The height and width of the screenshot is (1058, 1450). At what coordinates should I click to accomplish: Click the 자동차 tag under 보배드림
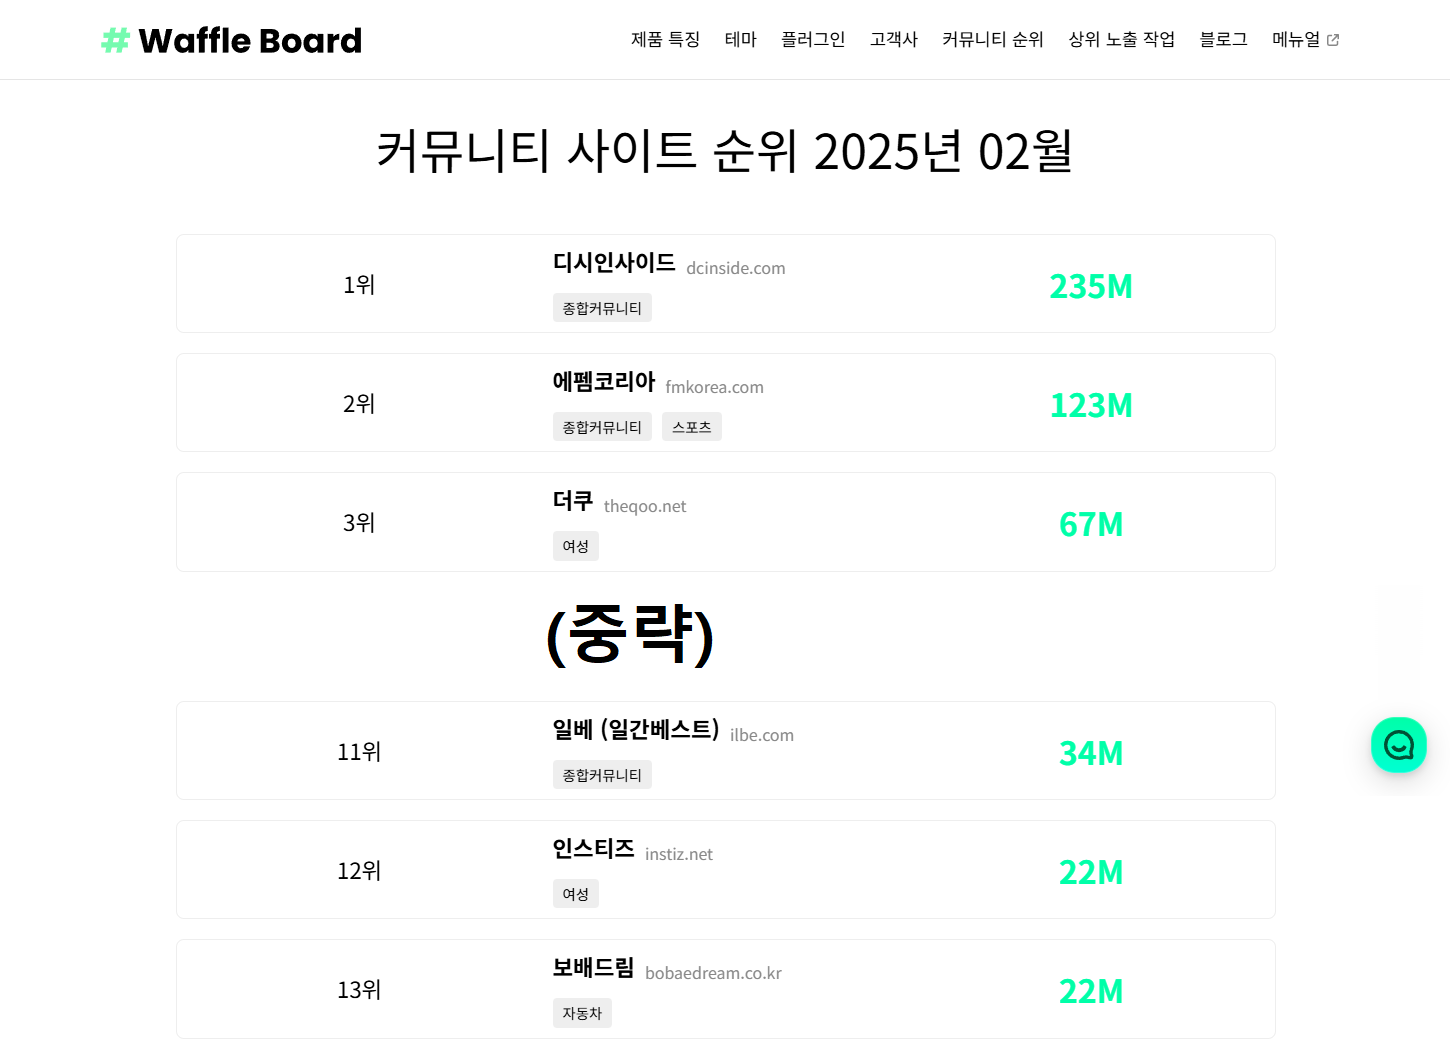(582, 1013)
